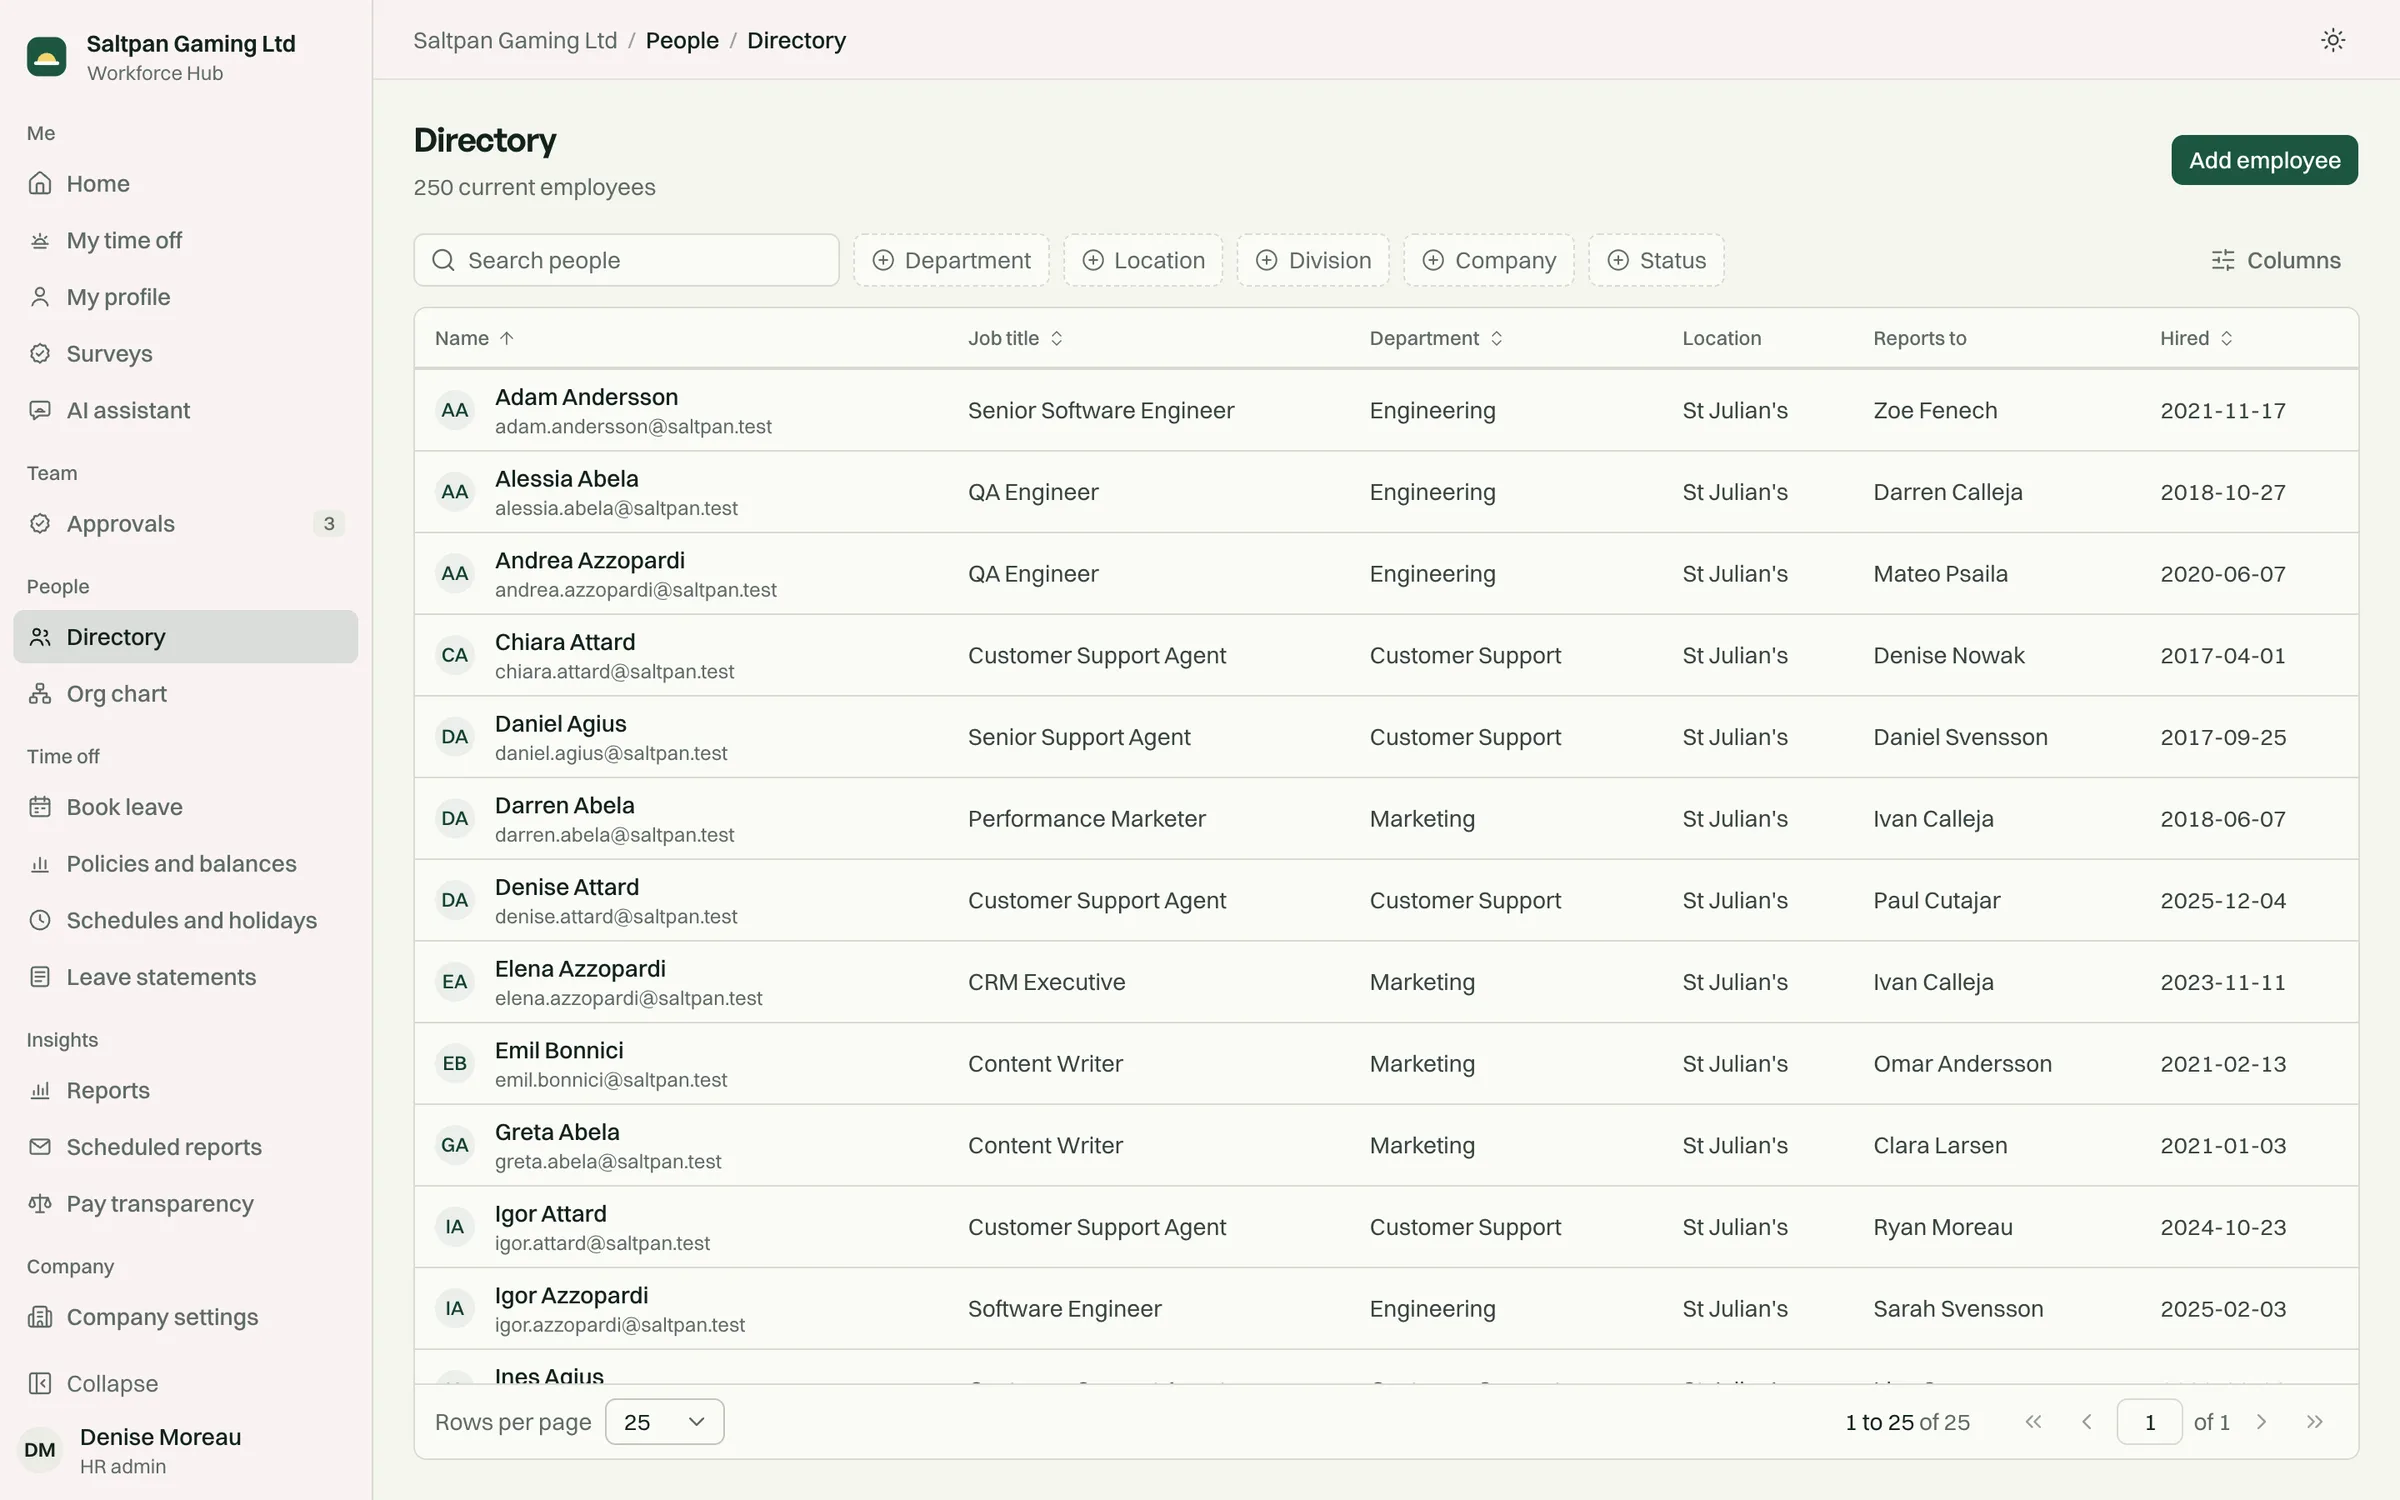Go to next page arrow
This screenshot has width=2400, height=1500.
coord(2262,1422)
